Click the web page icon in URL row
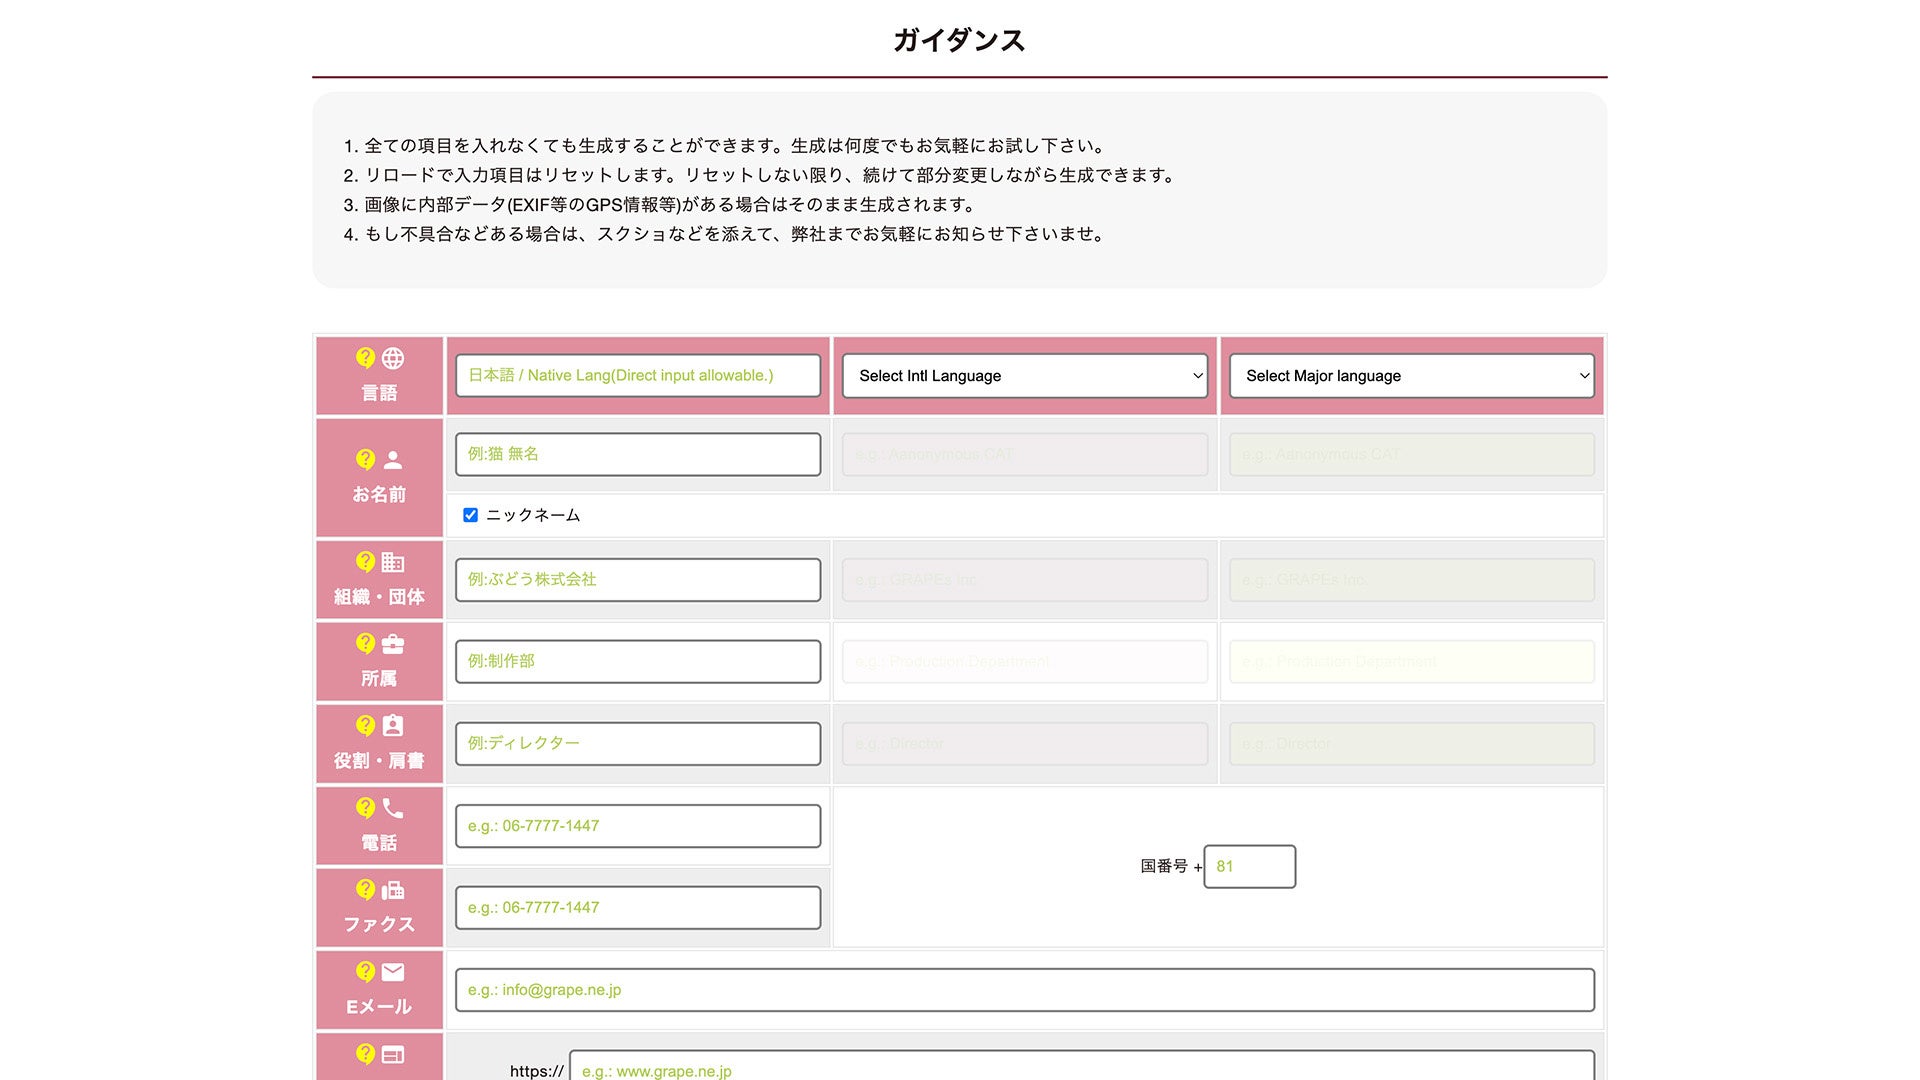The width and height of the screenshot is (1920, 1080). pos(393,1054)
